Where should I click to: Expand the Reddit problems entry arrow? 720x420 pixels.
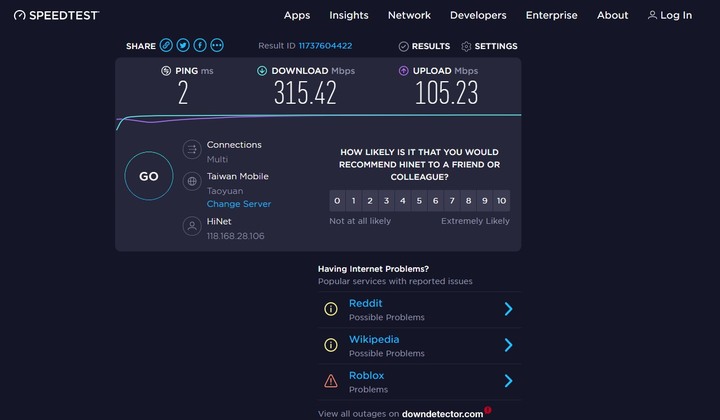pyautogui.click(x=508, y=309)
